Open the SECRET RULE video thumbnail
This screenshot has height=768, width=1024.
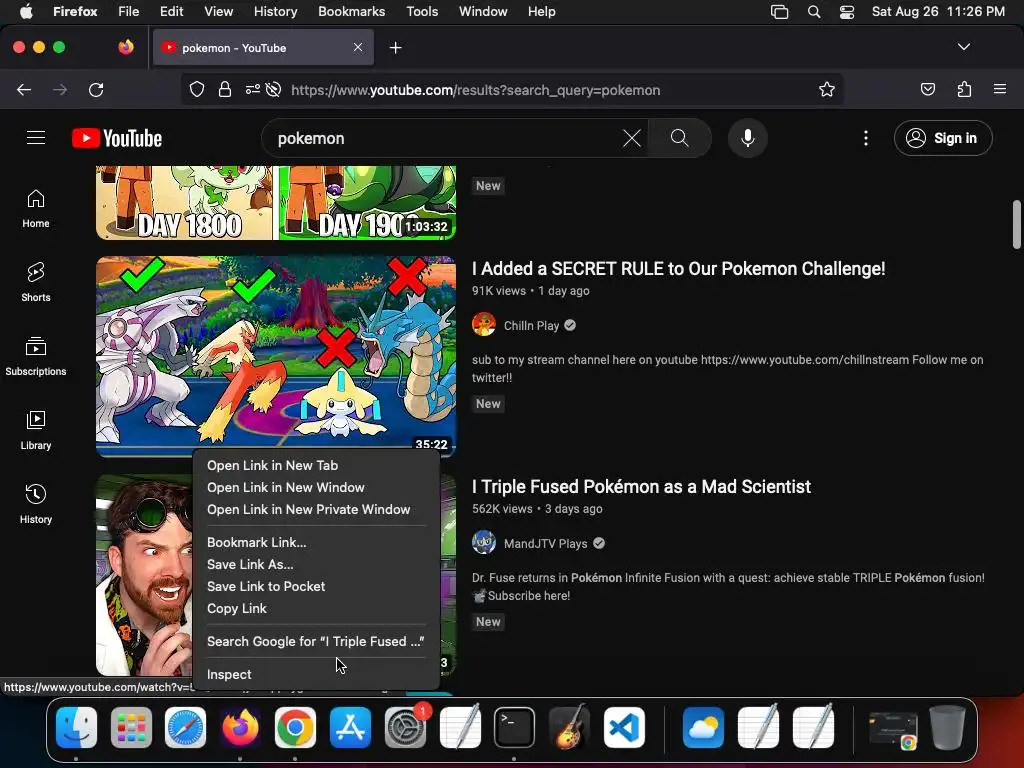[276, 356]
